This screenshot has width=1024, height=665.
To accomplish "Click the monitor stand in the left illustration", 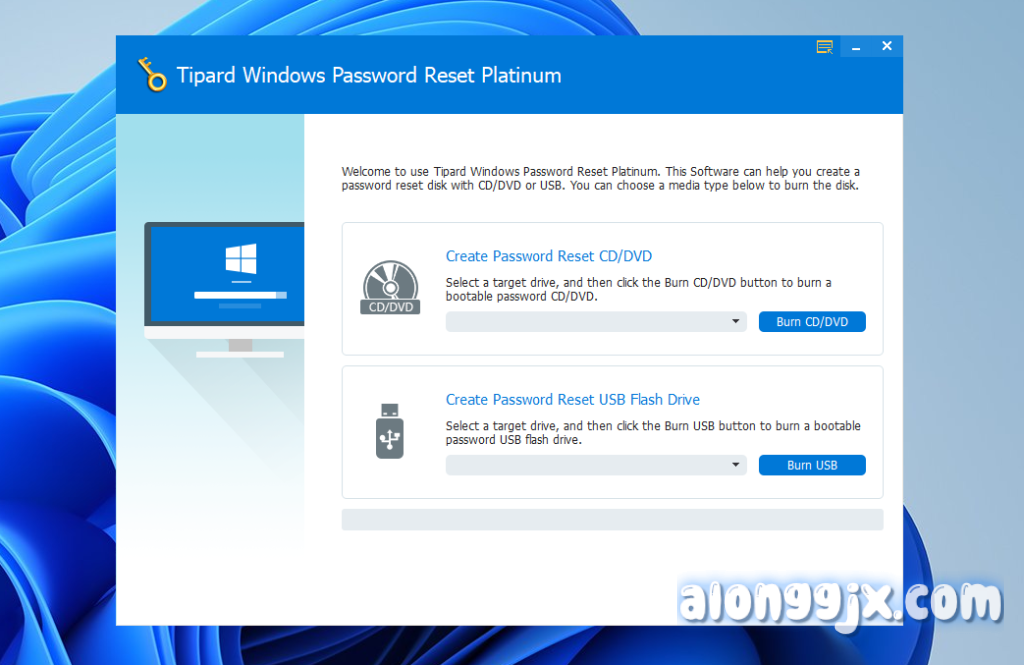I will [x=240, y=347].
